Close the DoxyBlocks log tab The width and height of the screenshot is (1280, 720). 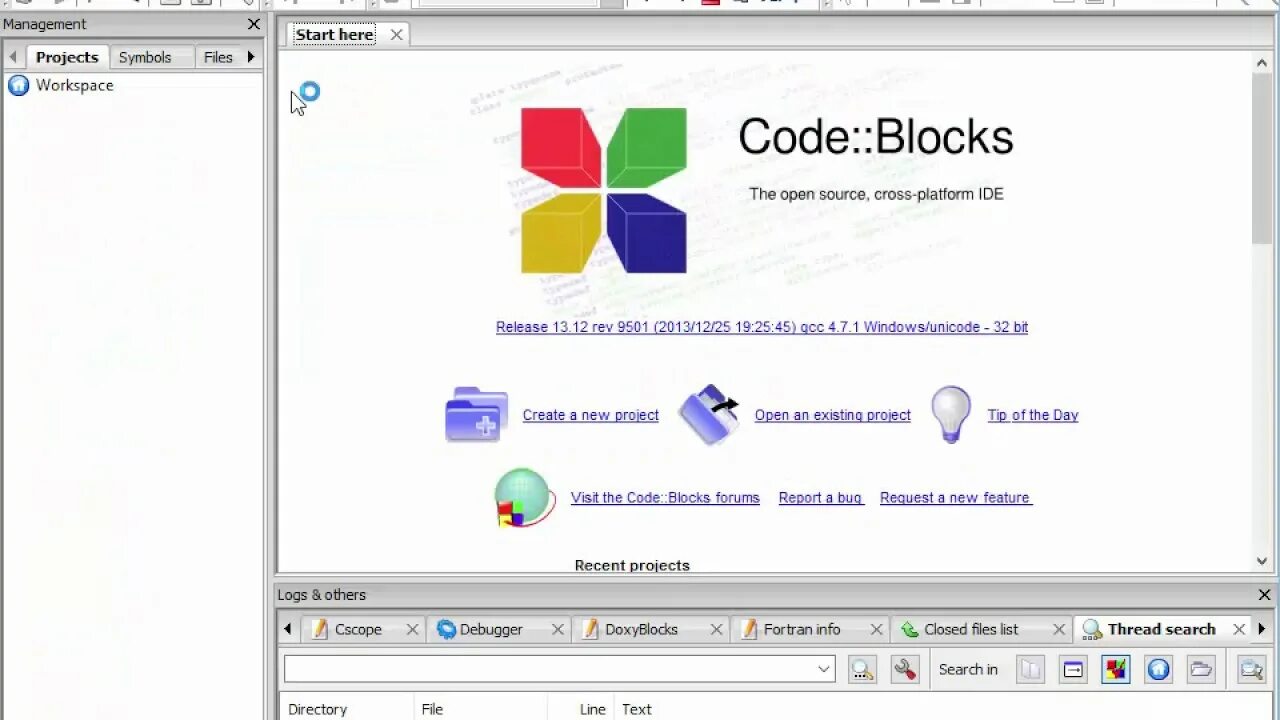(x=716, y=629)
